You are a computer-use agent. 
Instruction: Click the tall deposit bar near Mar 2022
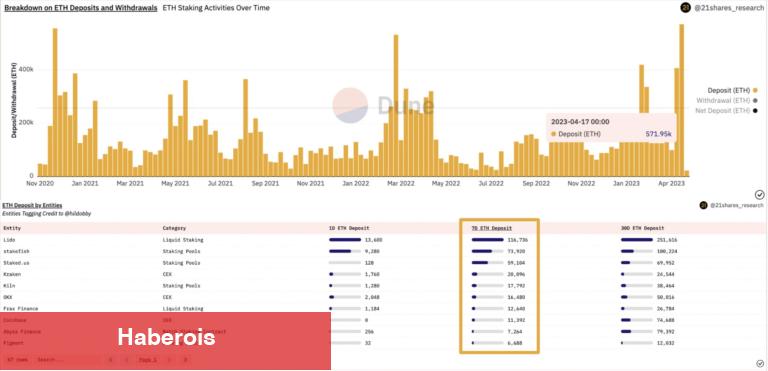click(396, 105)
